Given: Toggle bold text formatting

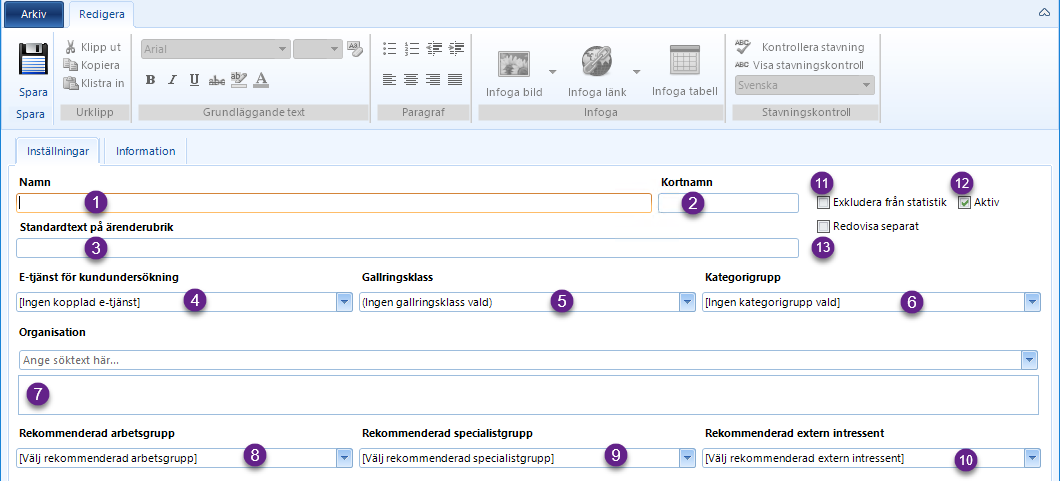Looking at the screenshot, I should (151, 80).
